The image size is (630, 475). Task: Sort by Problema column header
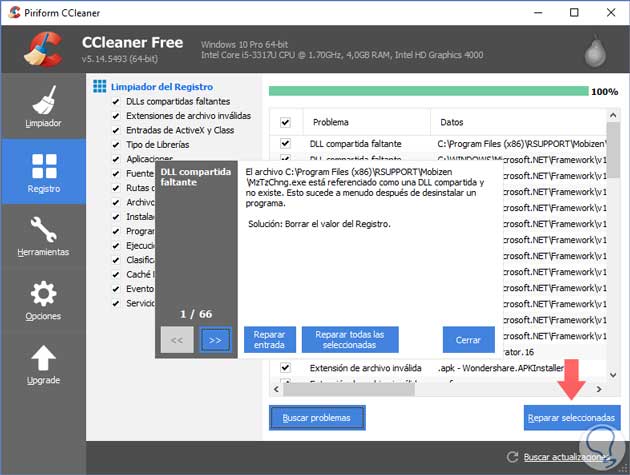(x=366, y=122)
